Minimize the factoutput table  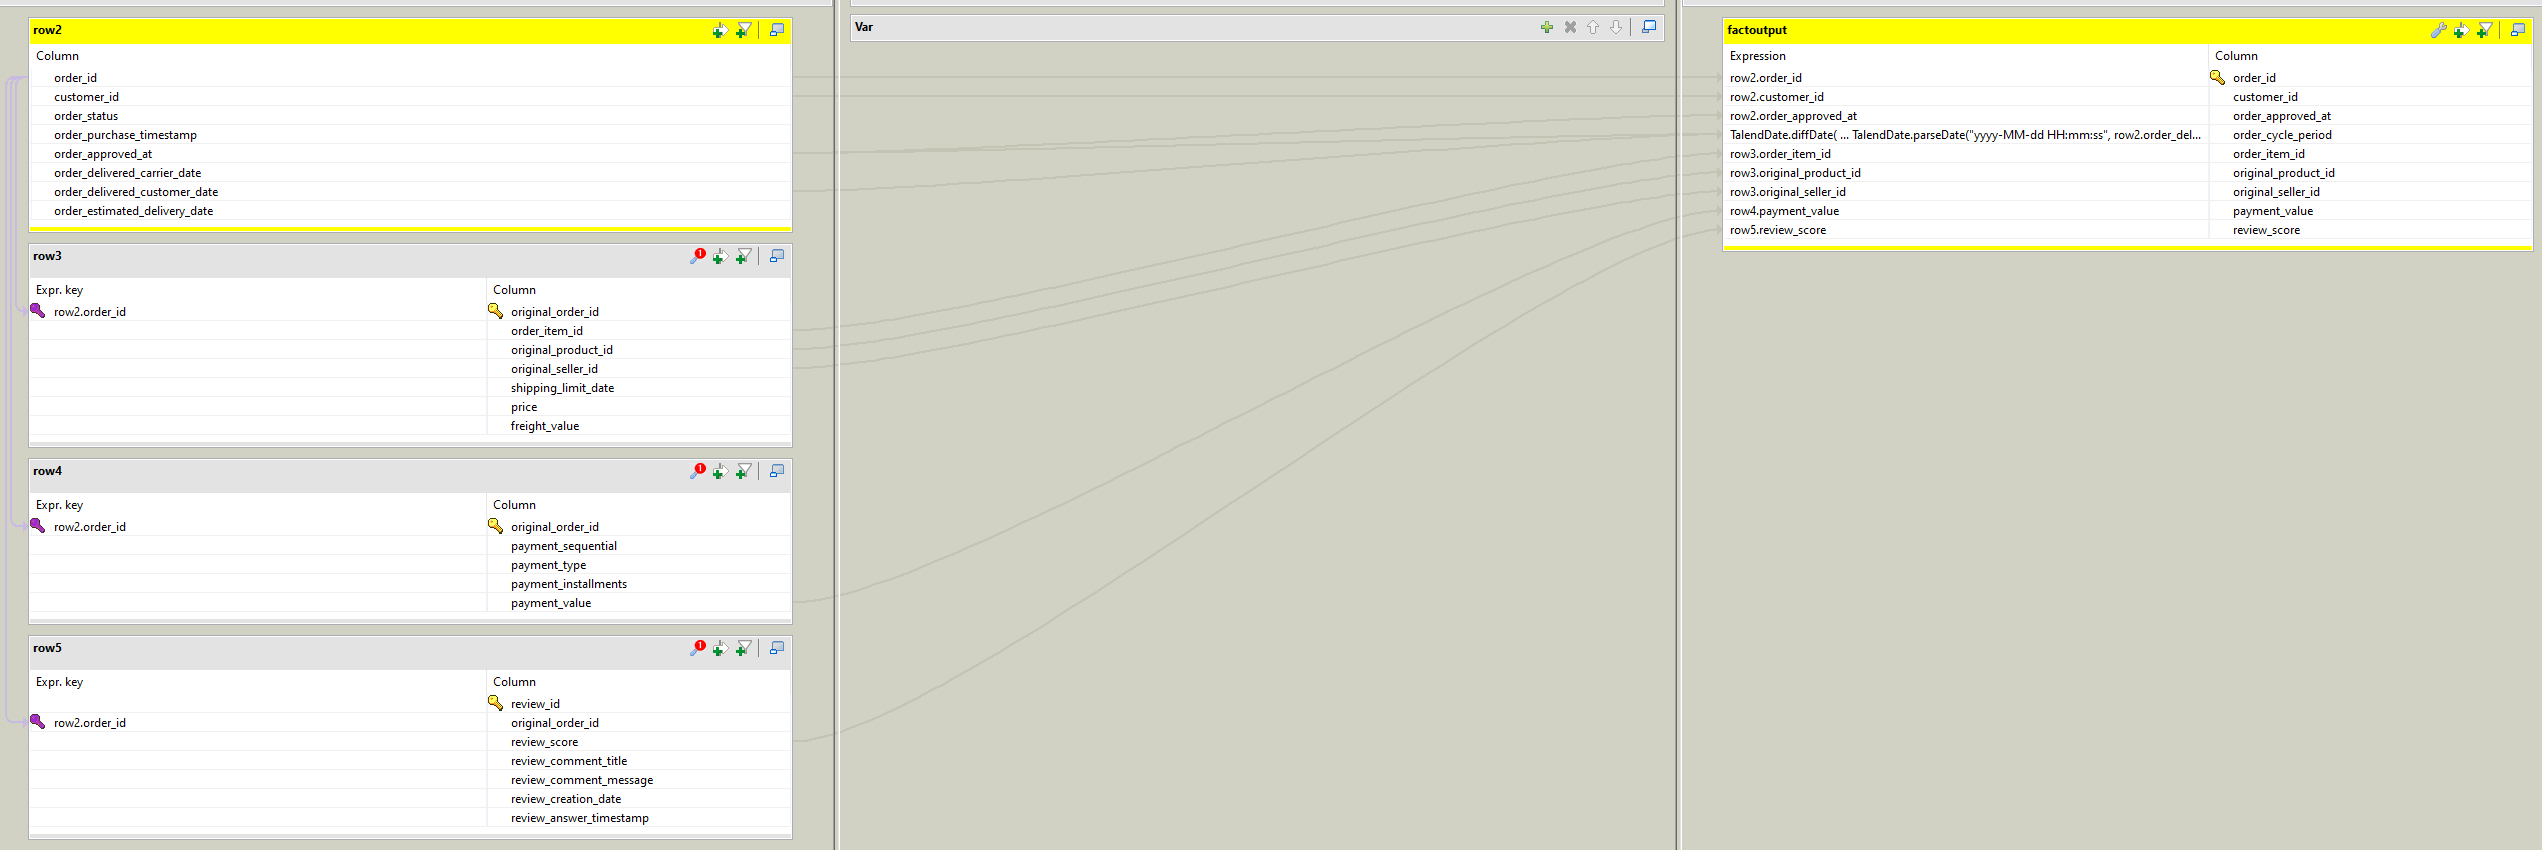2518,30
